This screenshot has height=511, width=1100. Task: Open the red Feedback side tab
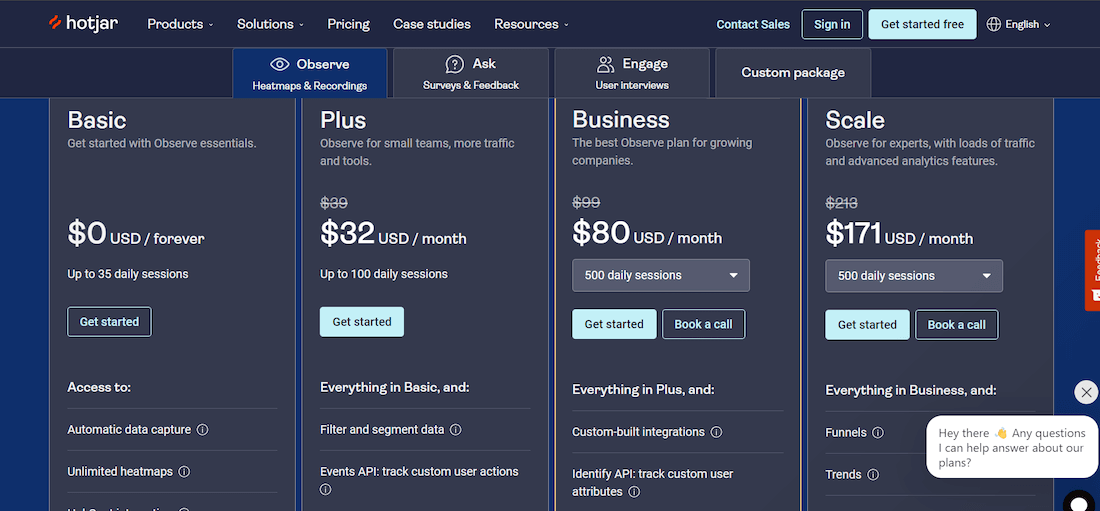coord(1092,270)
